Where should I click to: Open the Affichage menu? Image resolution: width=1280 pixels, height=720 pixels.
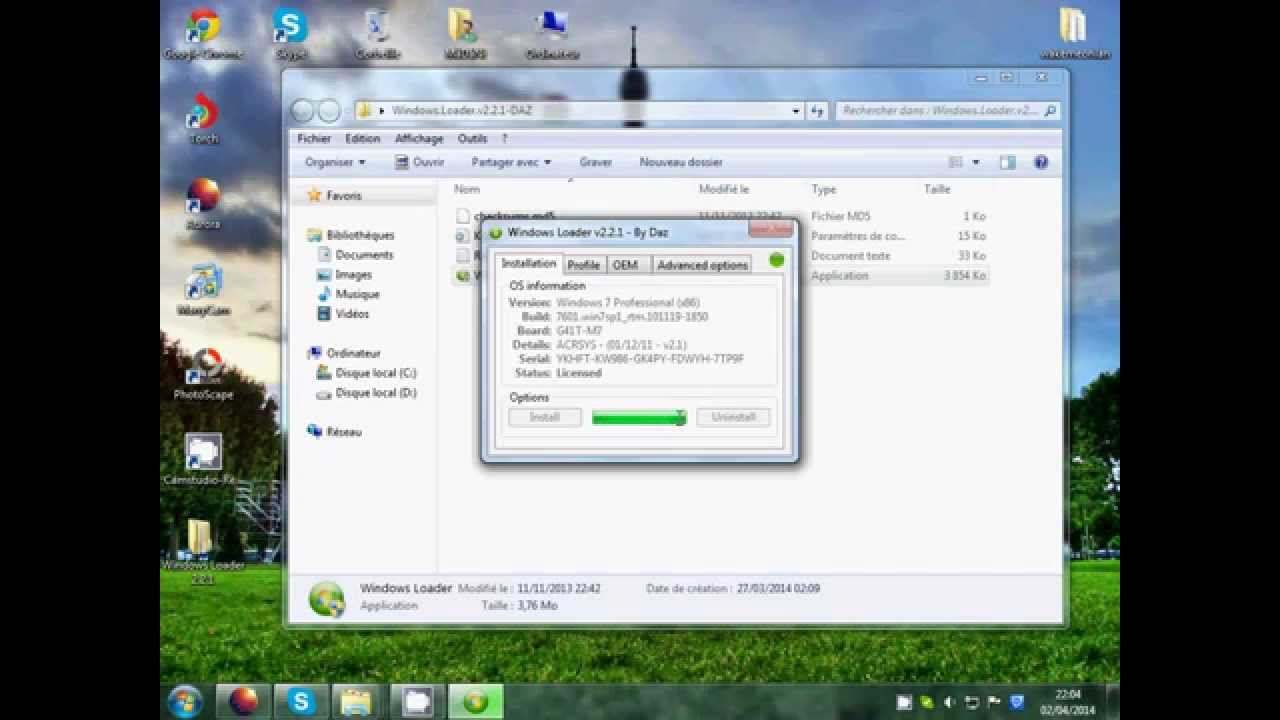coord(419,139)
